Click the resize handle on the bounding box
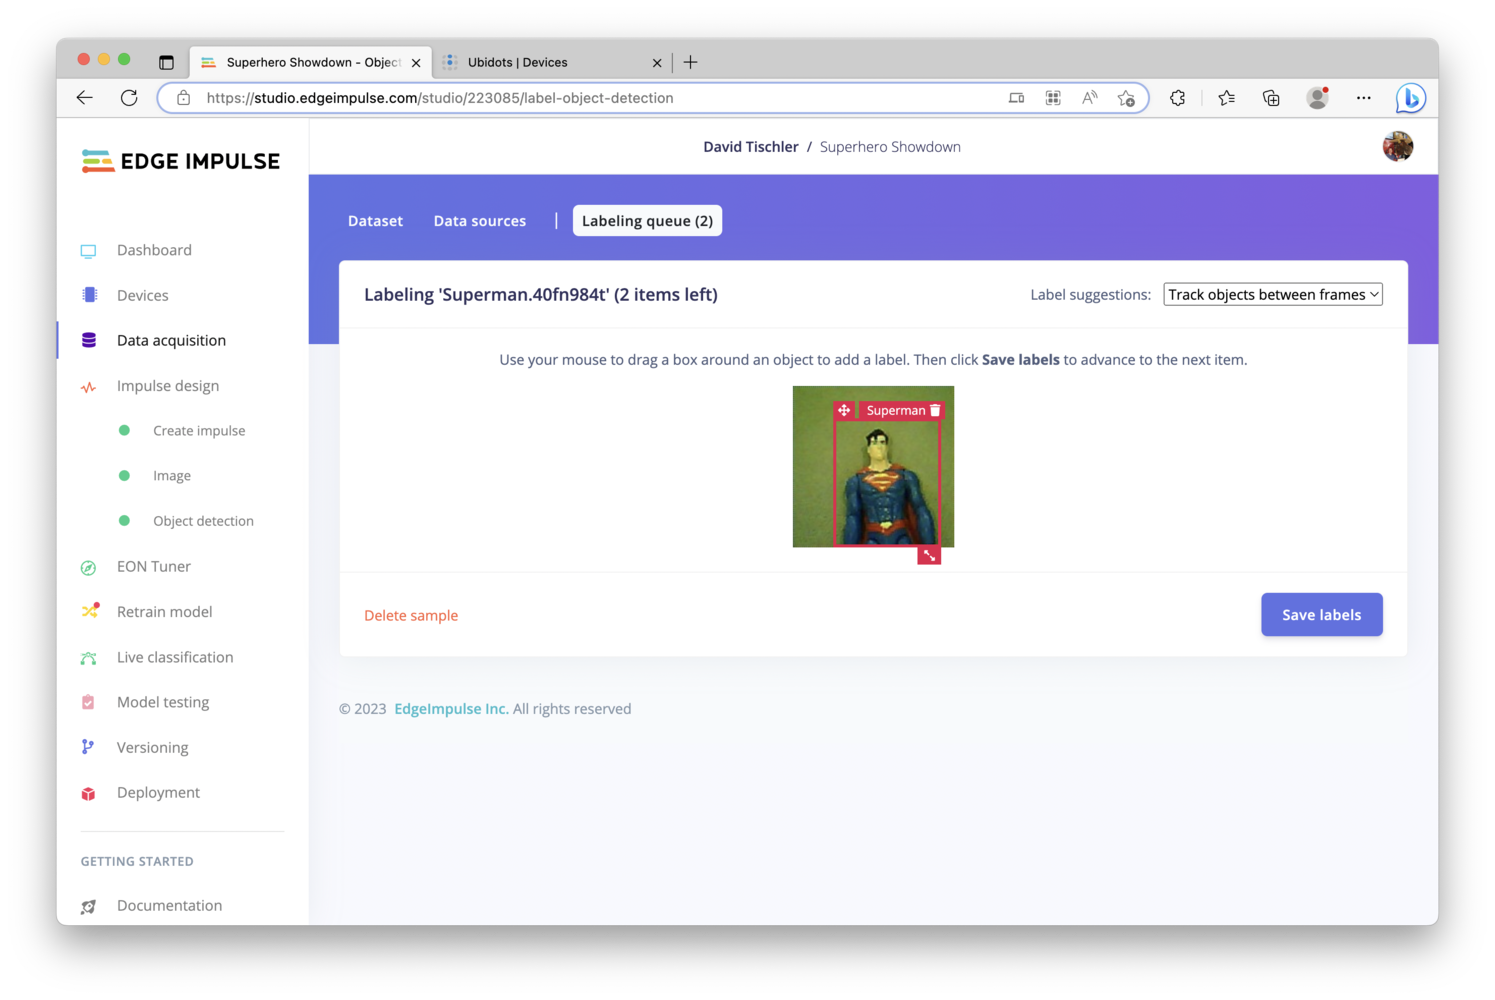 pos(929,555)
